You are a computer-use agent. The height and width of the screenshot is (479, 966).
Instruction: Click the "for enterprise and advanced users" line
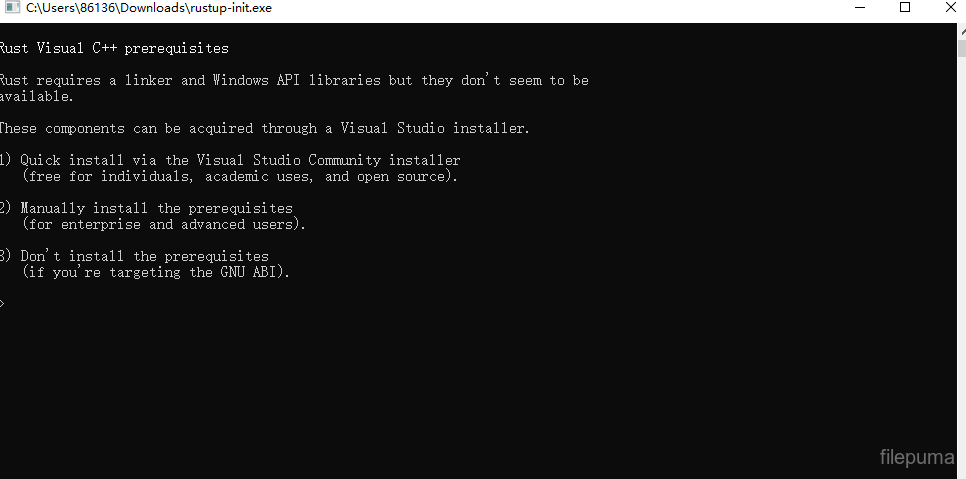164,224
